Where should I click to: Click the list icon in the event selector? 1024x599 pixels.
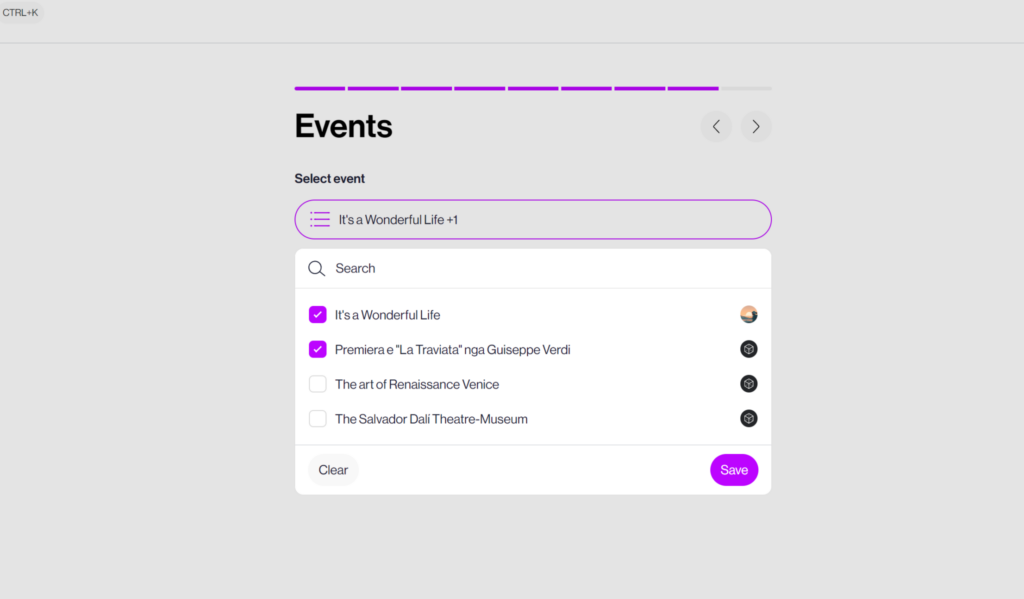(x=320, y=219)
